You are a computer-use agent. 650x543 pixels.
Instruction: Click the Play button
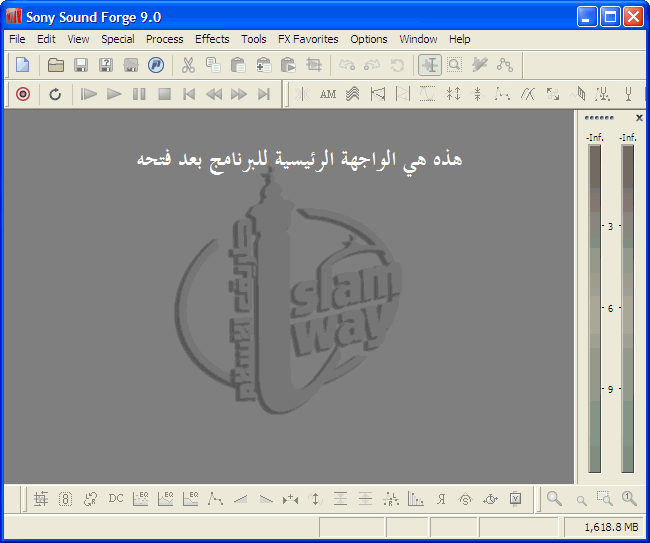click(x=114, y=94)
